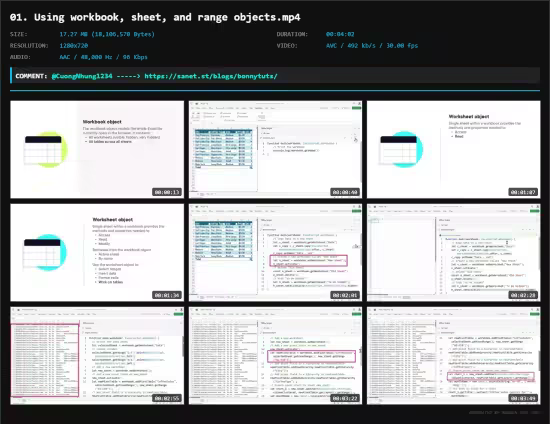550x424 pixels.
Task: Click the cyan spreadsheet icon at 00:01:07
Action: [401, 150]
